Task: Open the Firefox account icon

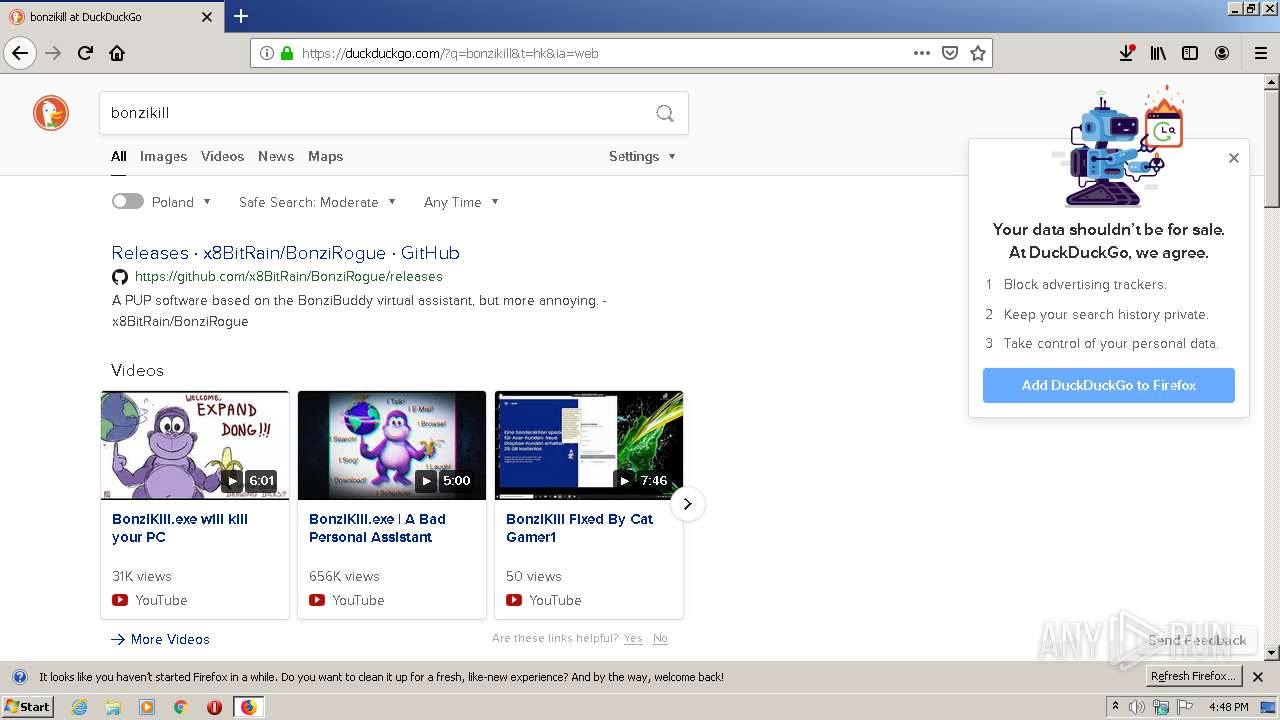Action: click(x=1222, y=53)
